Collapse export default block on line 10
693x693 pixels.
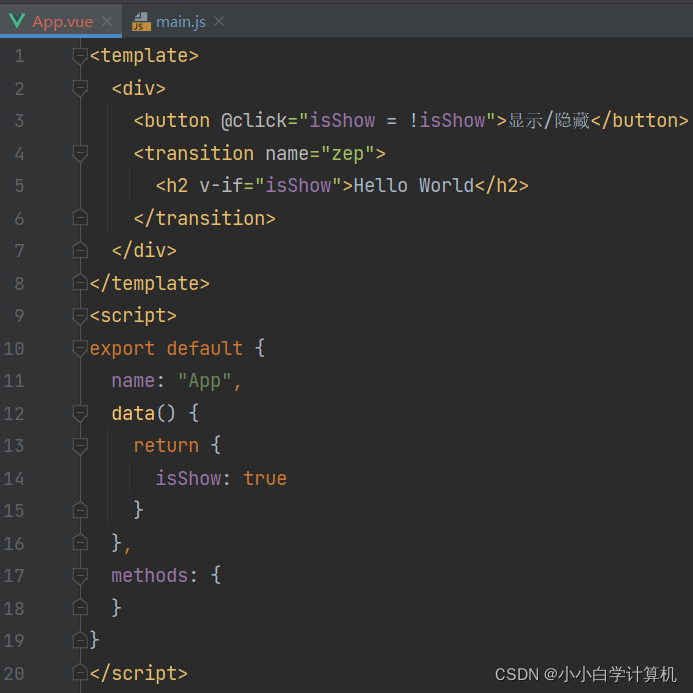click(80, 349)
